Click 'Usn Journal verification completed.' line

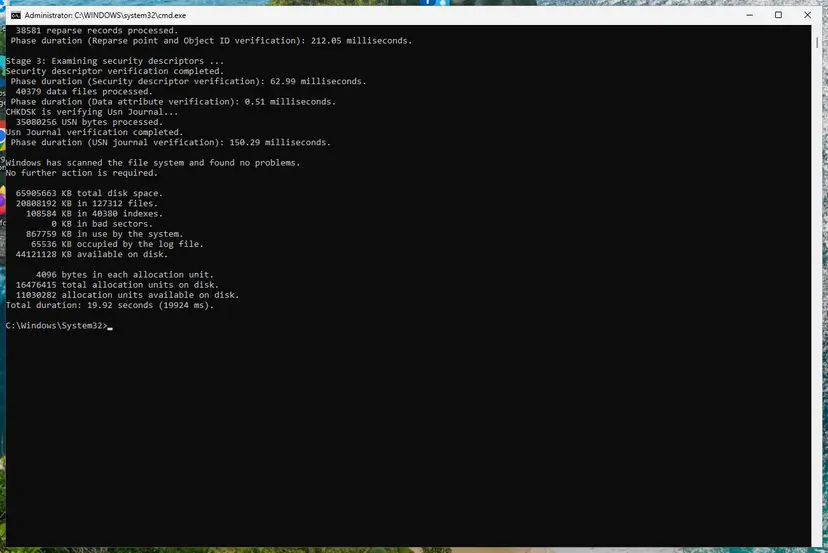95,132
